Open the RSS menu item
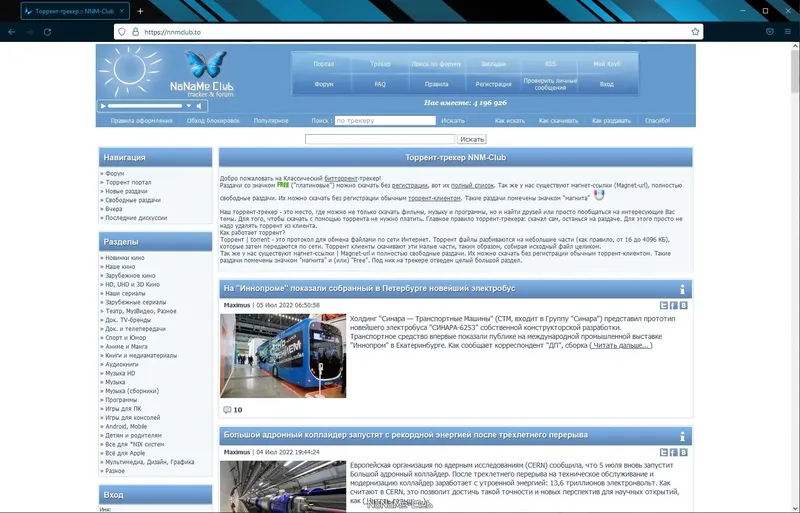This screenshot has height=513, width=800. [x=550, y=64]
